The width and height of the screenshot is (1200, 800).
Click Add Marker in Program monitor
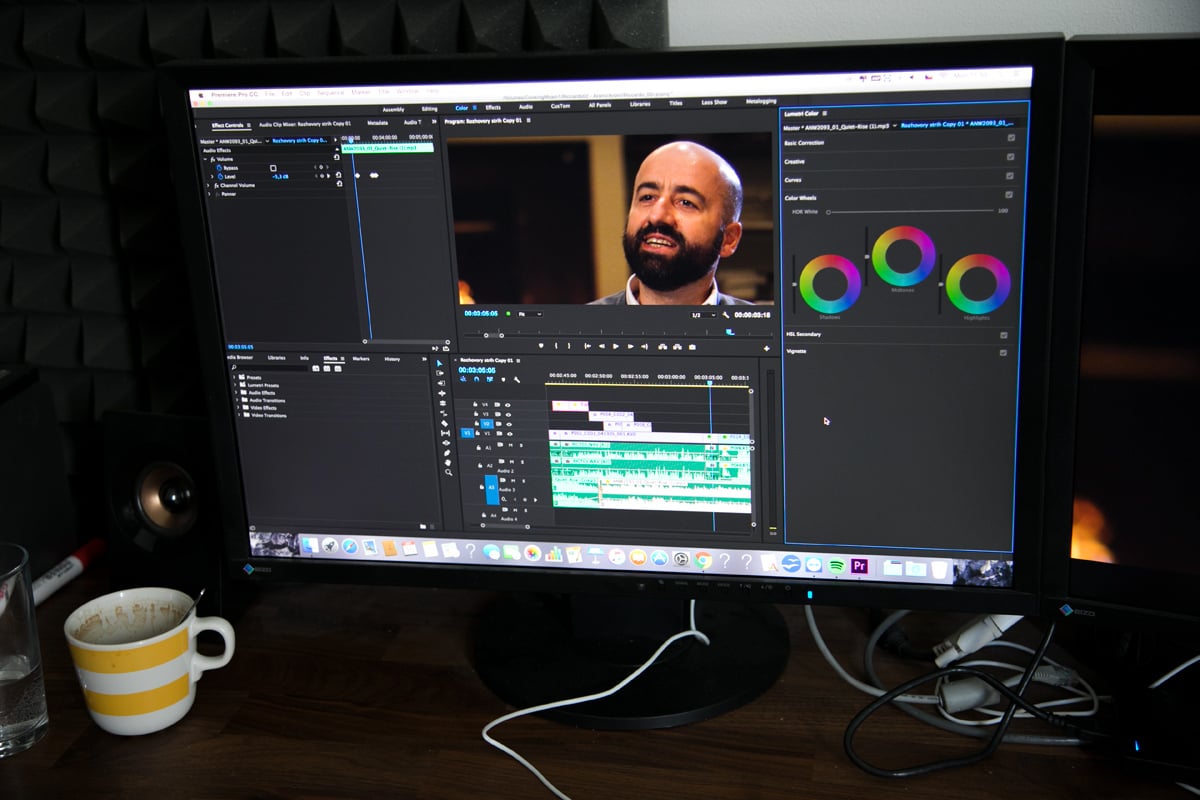[541, 346]
